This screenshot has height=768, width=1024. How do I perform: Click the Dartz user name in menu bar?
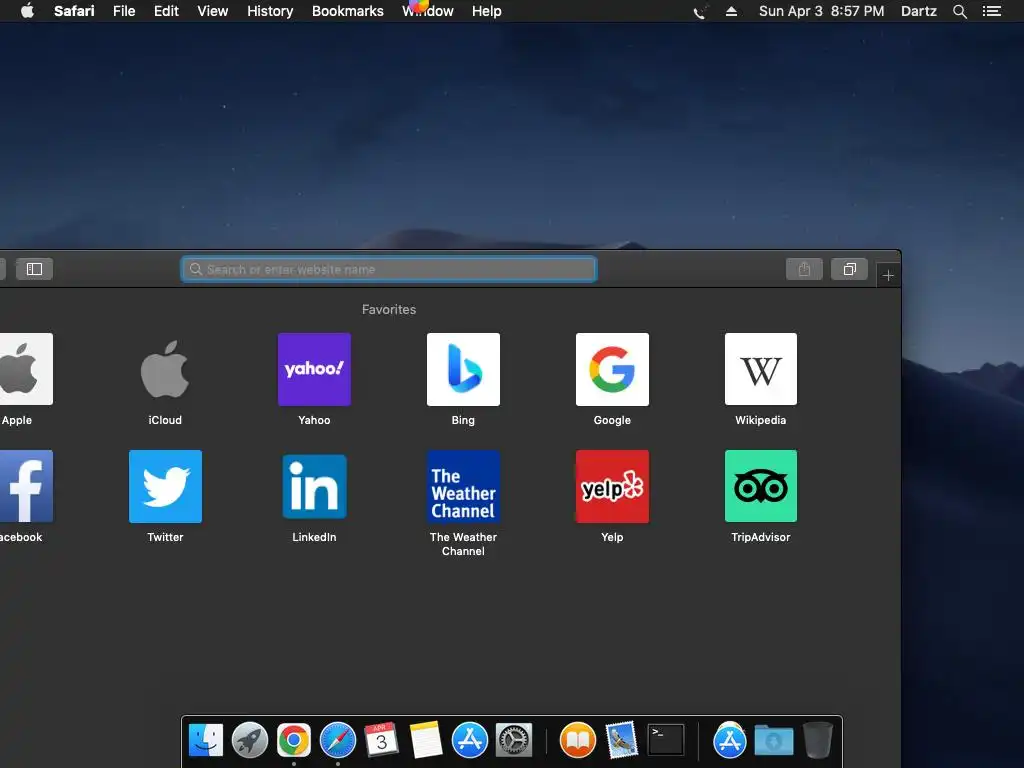(x=918, y=11)
